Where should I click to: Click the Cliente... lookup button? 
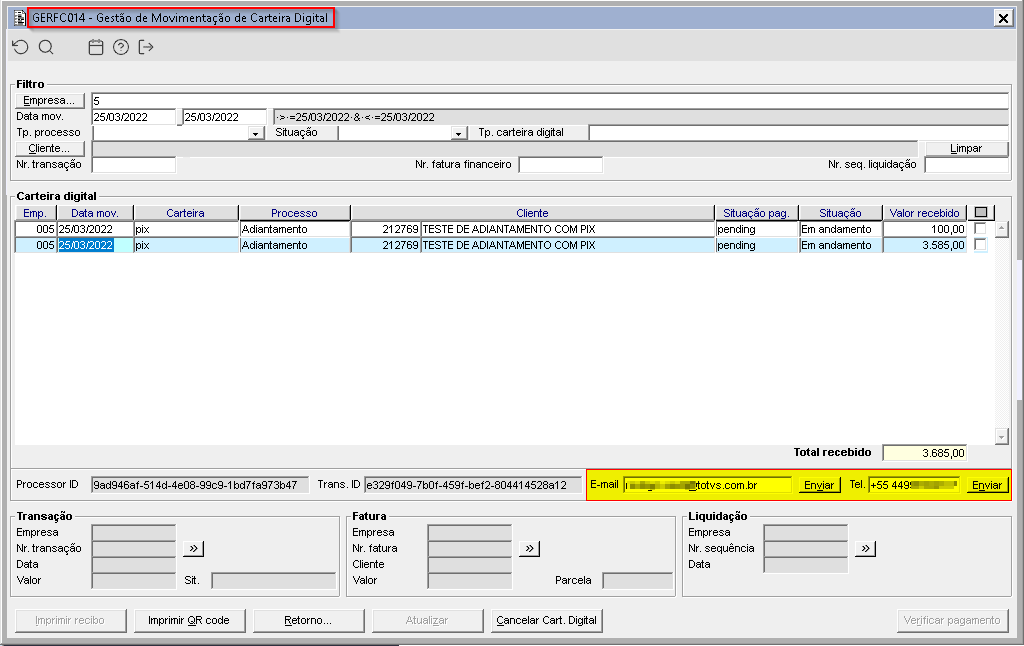(50, 148)
